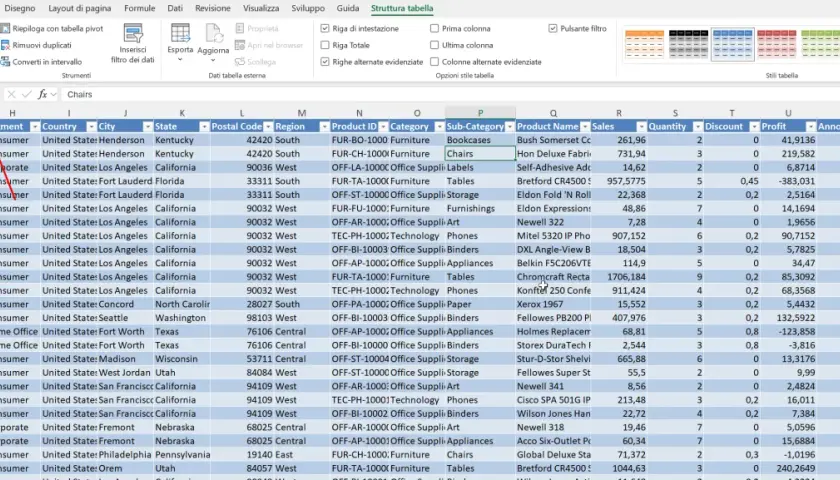Open the Esporta table icon
840x480 pixels.
180,33
